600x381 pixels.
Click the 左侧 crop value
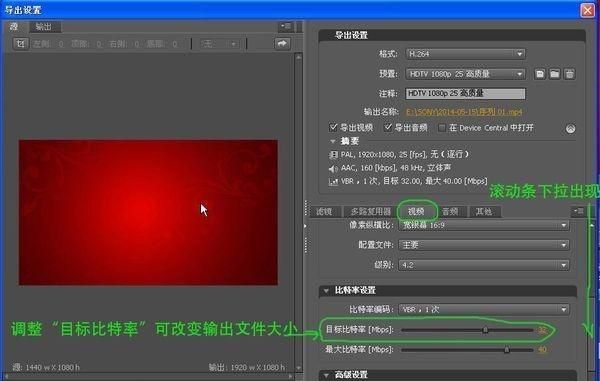(61, 44)
